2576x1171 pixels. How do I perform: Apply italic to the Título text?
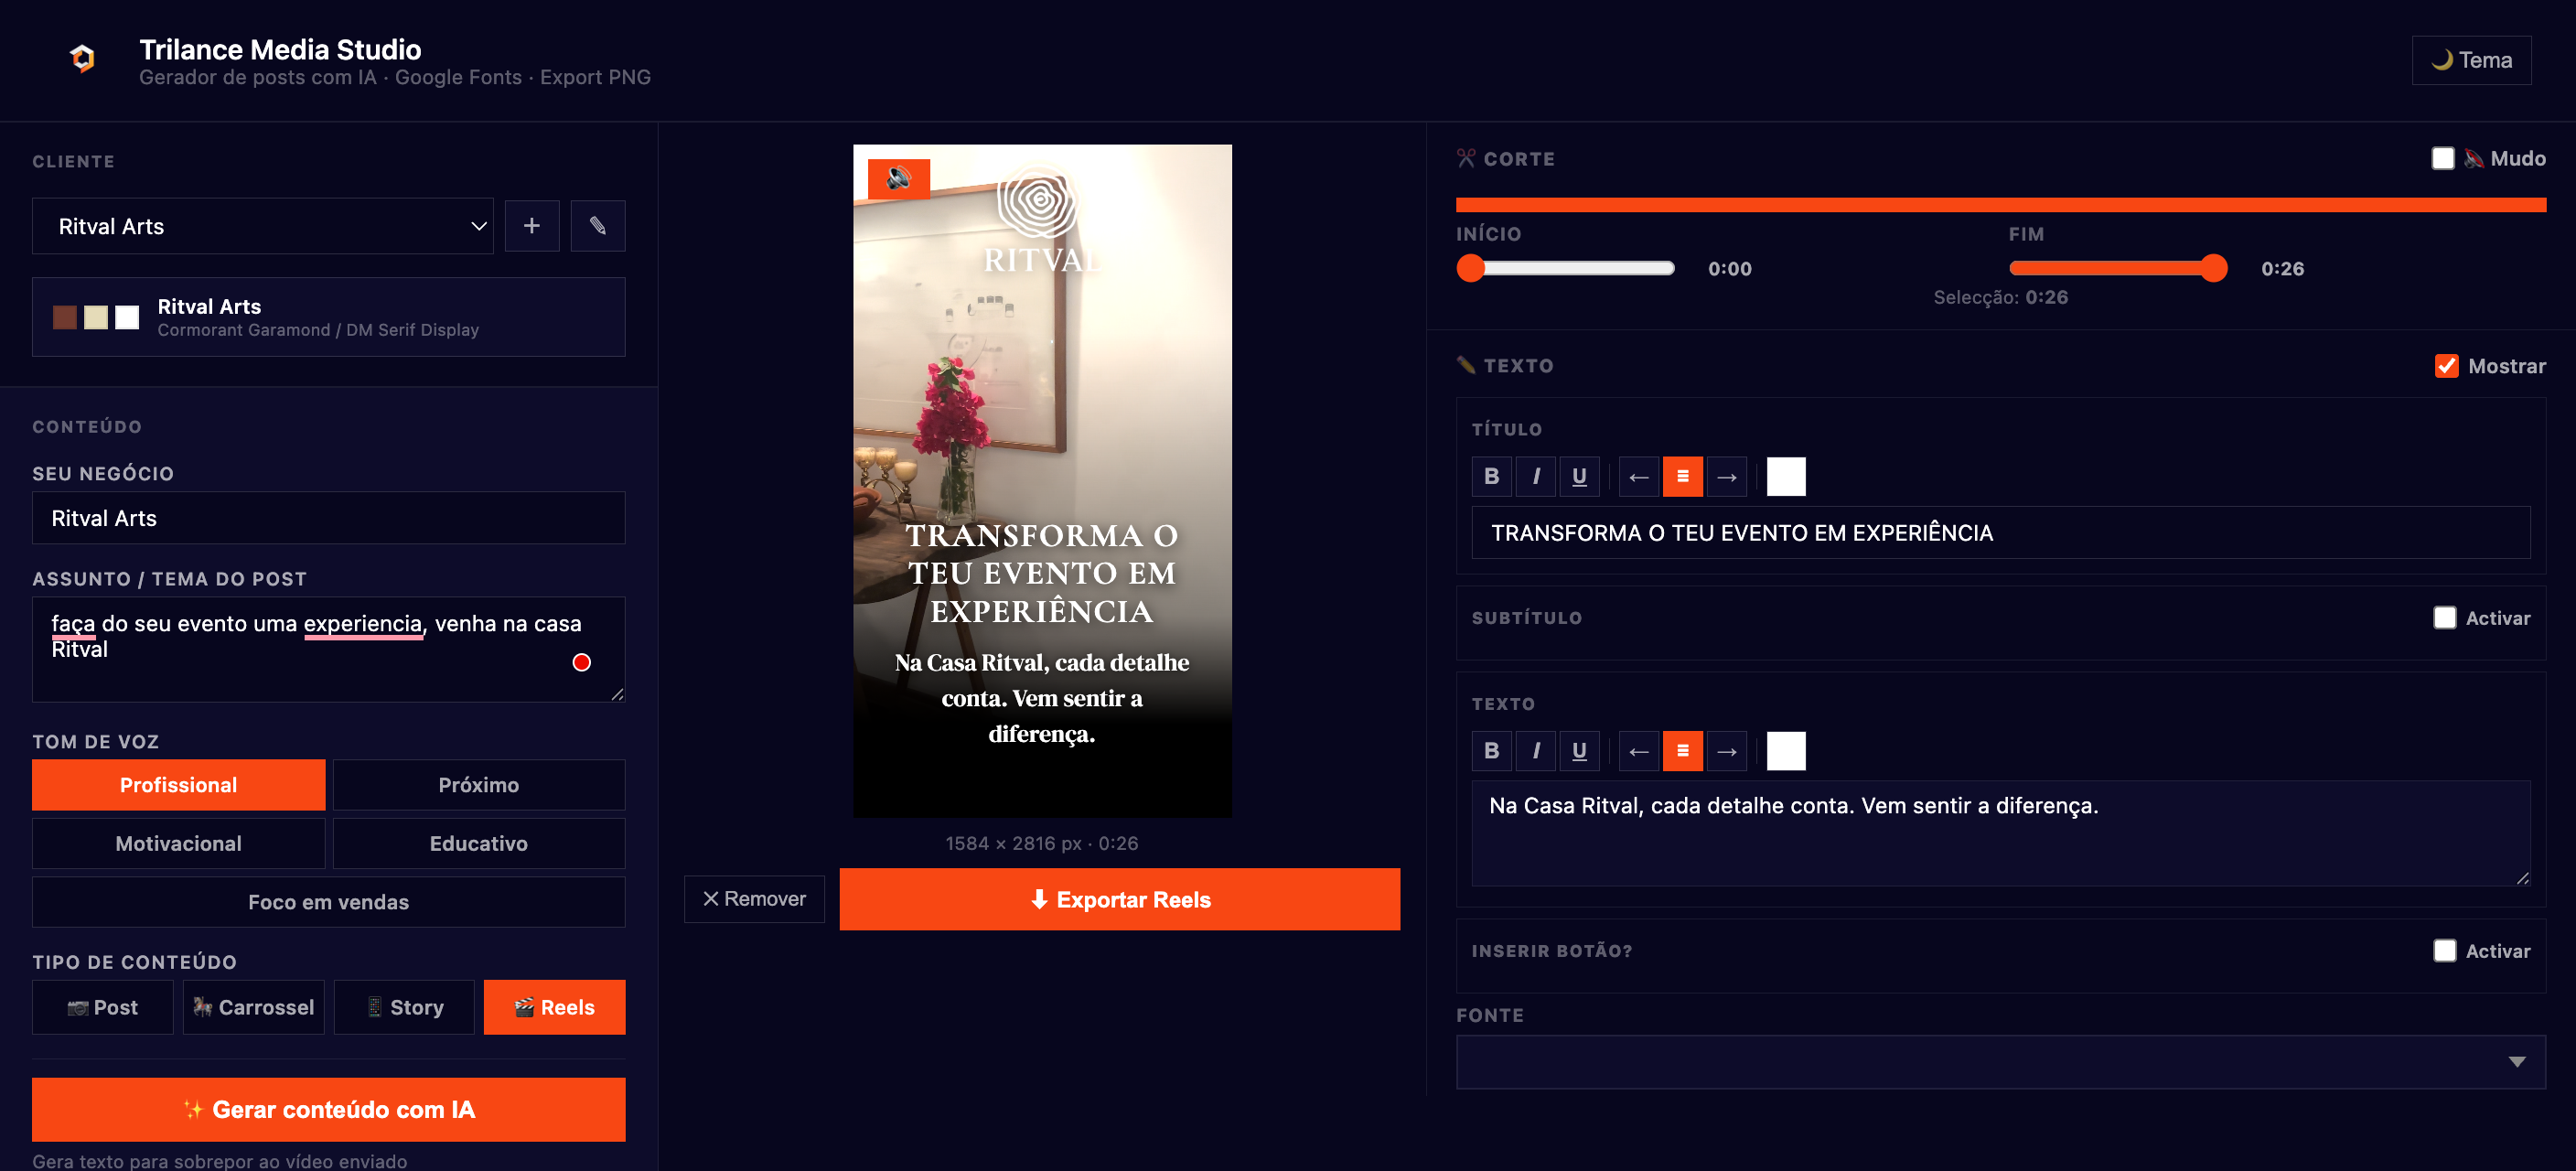[1535, 477]
